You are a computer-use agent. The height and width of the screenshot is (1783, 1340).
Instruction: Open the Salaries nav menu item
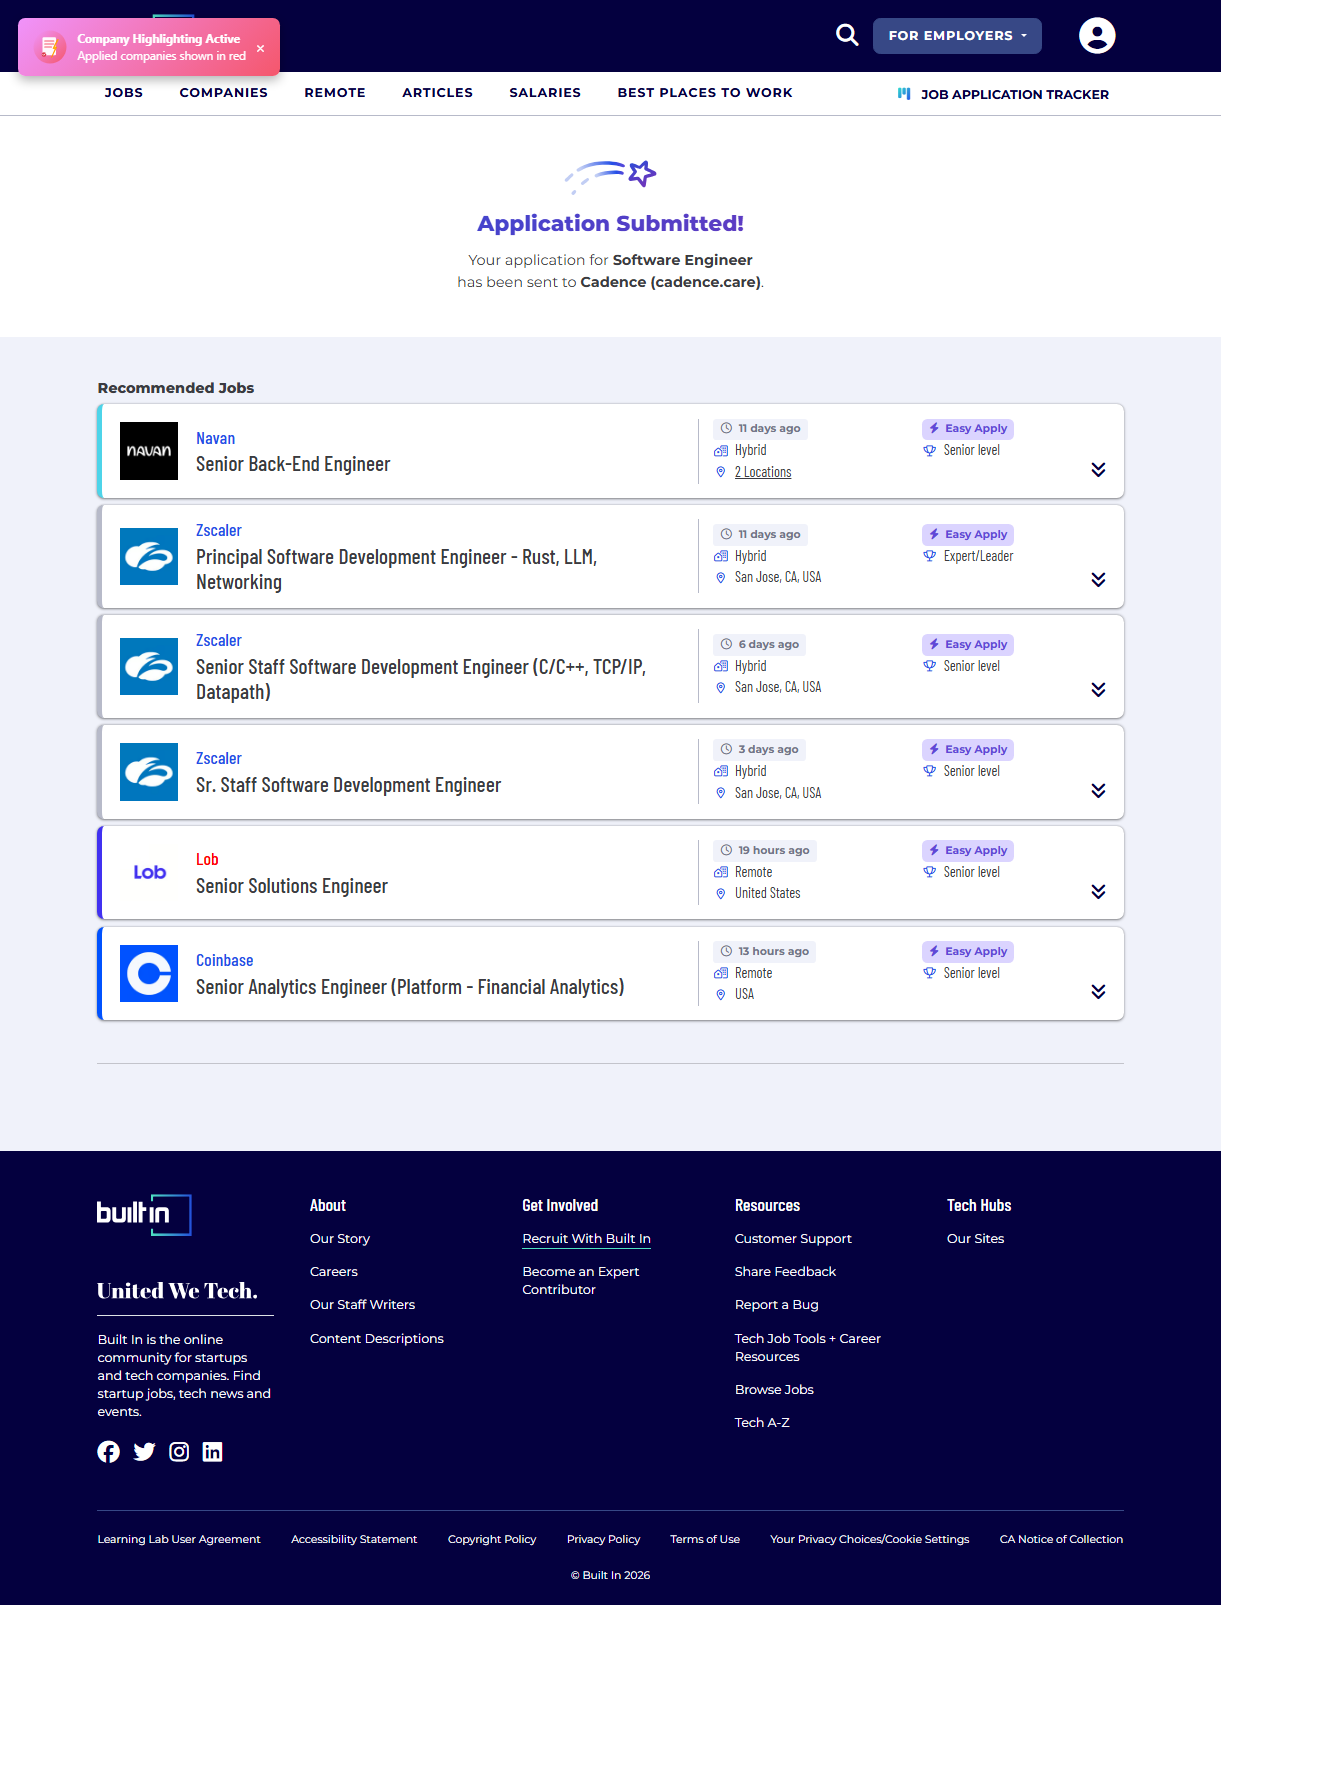544,93
